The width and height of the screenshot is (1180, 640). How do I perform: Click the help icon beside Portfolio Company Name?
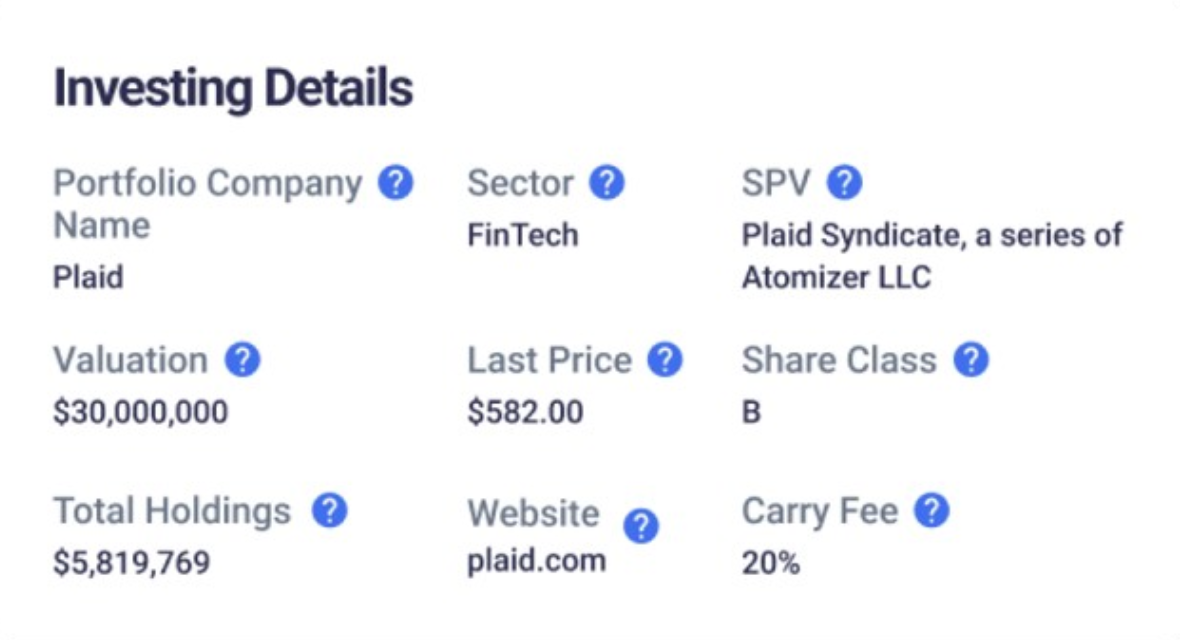[x=395, y=184]
